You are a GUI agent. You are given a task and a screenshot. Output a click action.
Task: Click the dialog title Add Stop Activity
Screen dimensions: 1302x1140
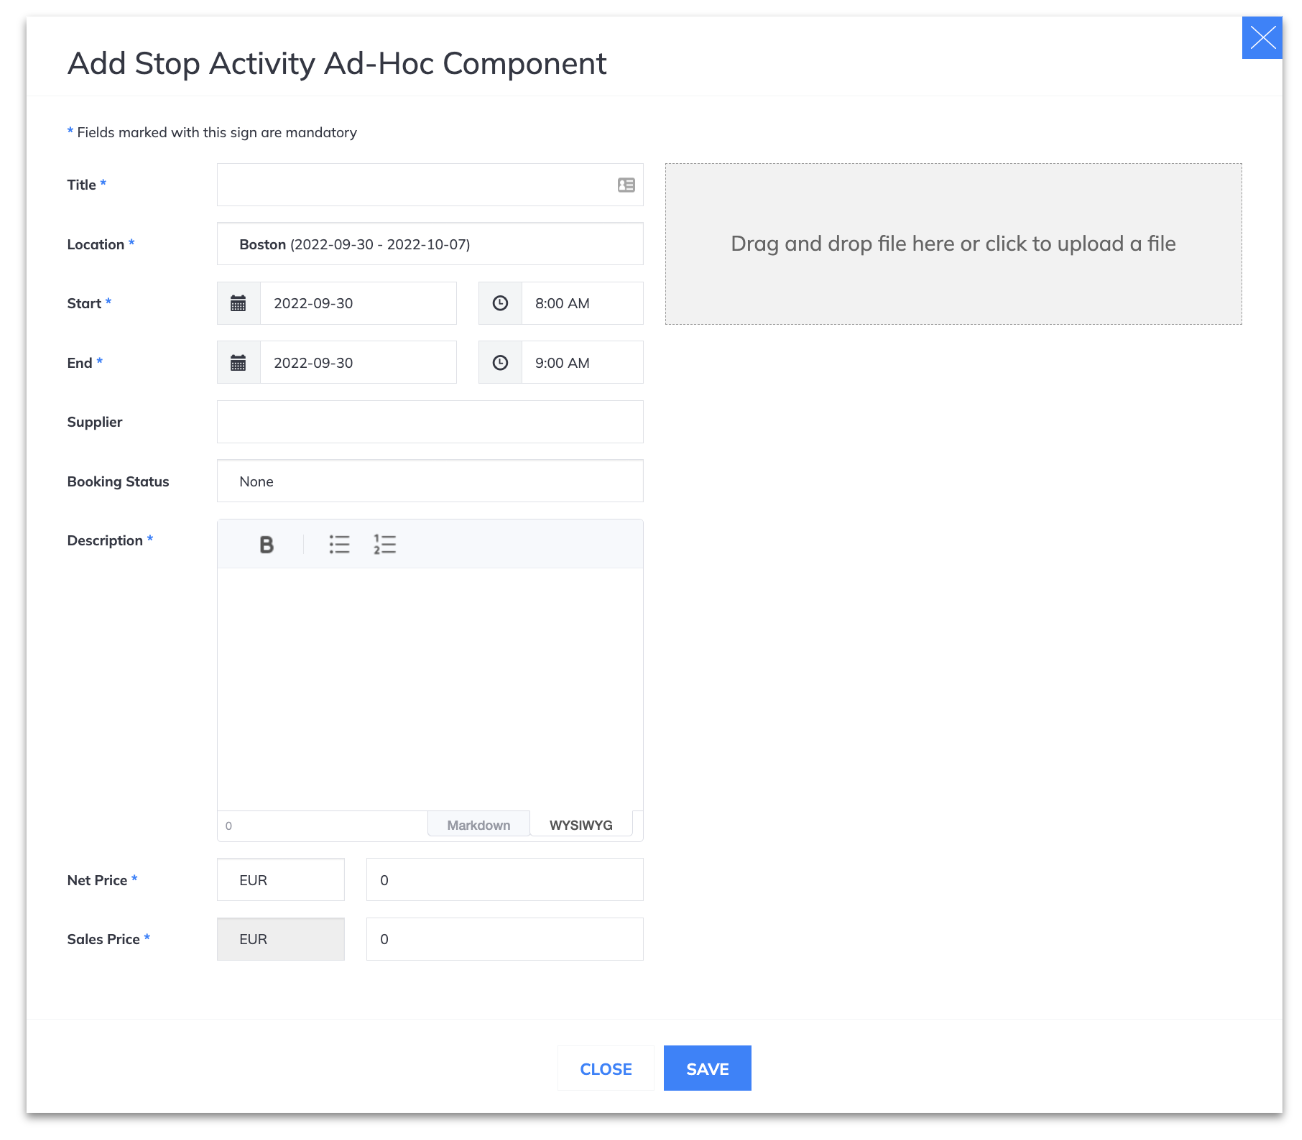pos(337,63)
